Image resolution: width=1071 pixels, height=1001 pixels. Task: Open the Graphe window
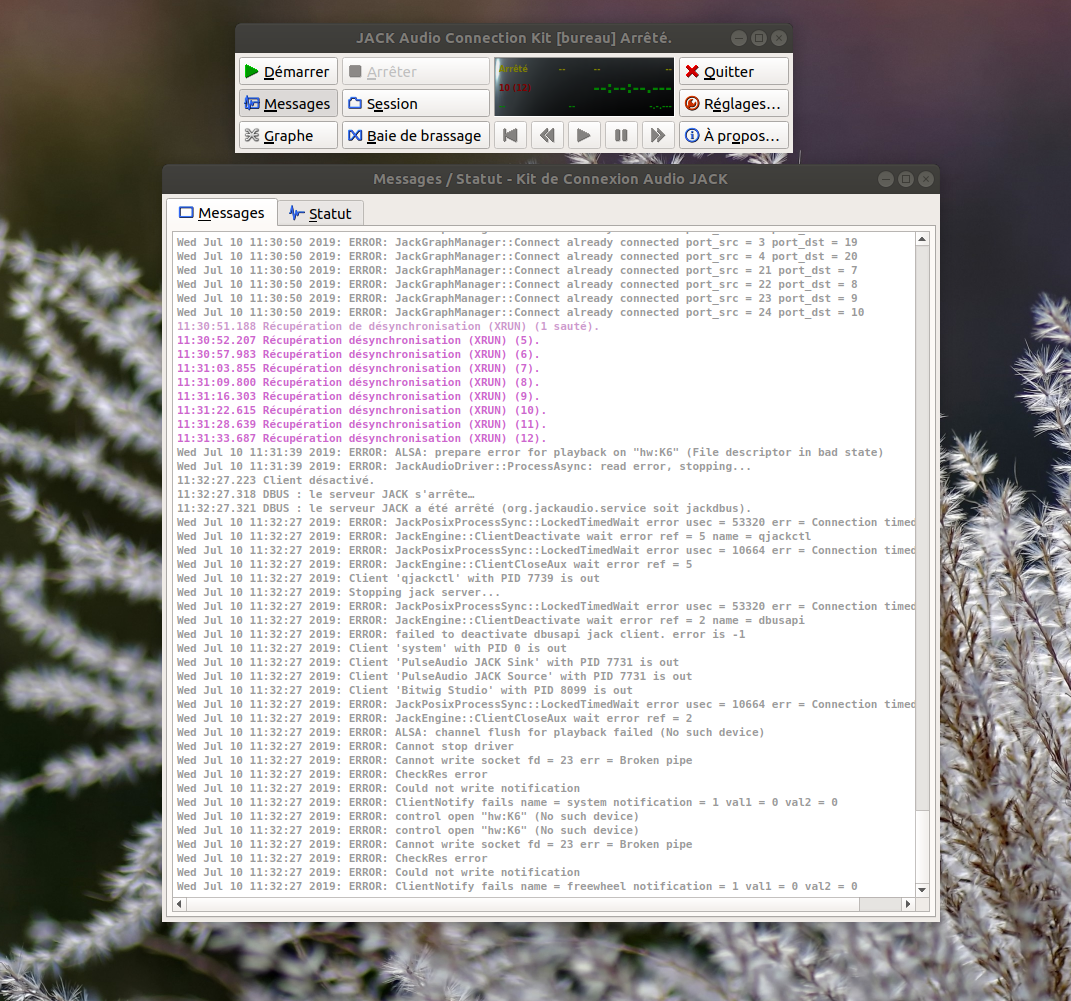288,136
